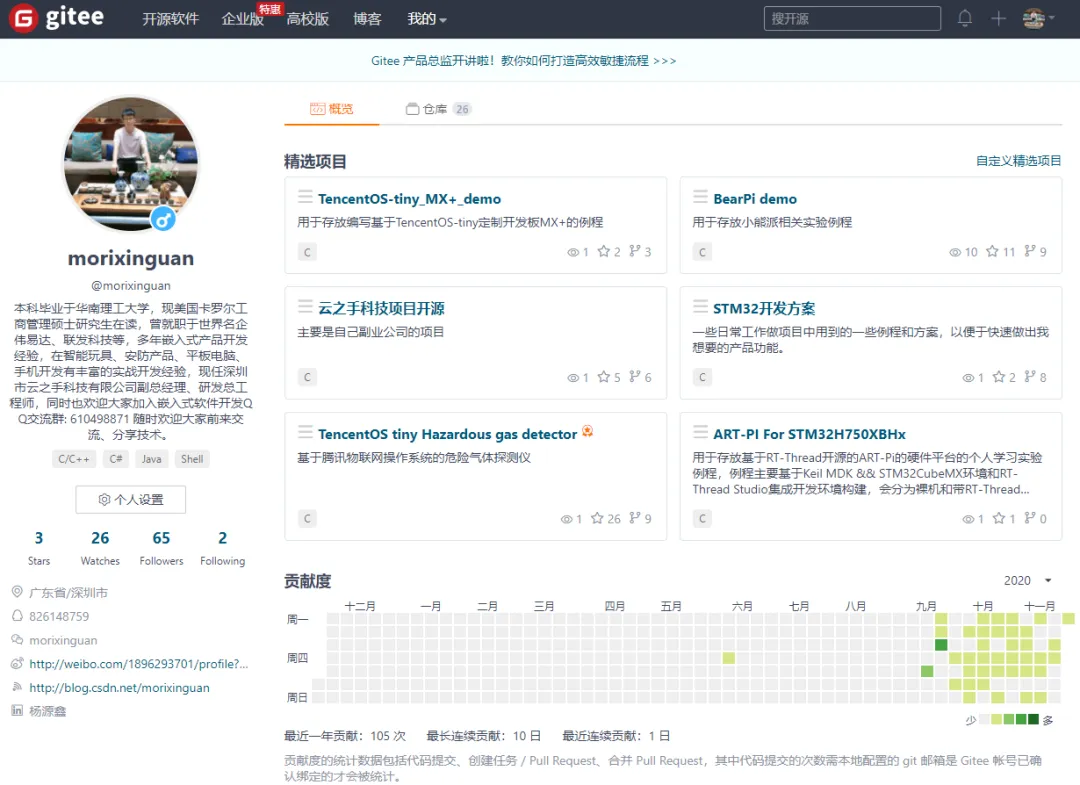1080x785 pixels.
Task: Expand the 我的 dropdown menu
Action: click(427, 19)
